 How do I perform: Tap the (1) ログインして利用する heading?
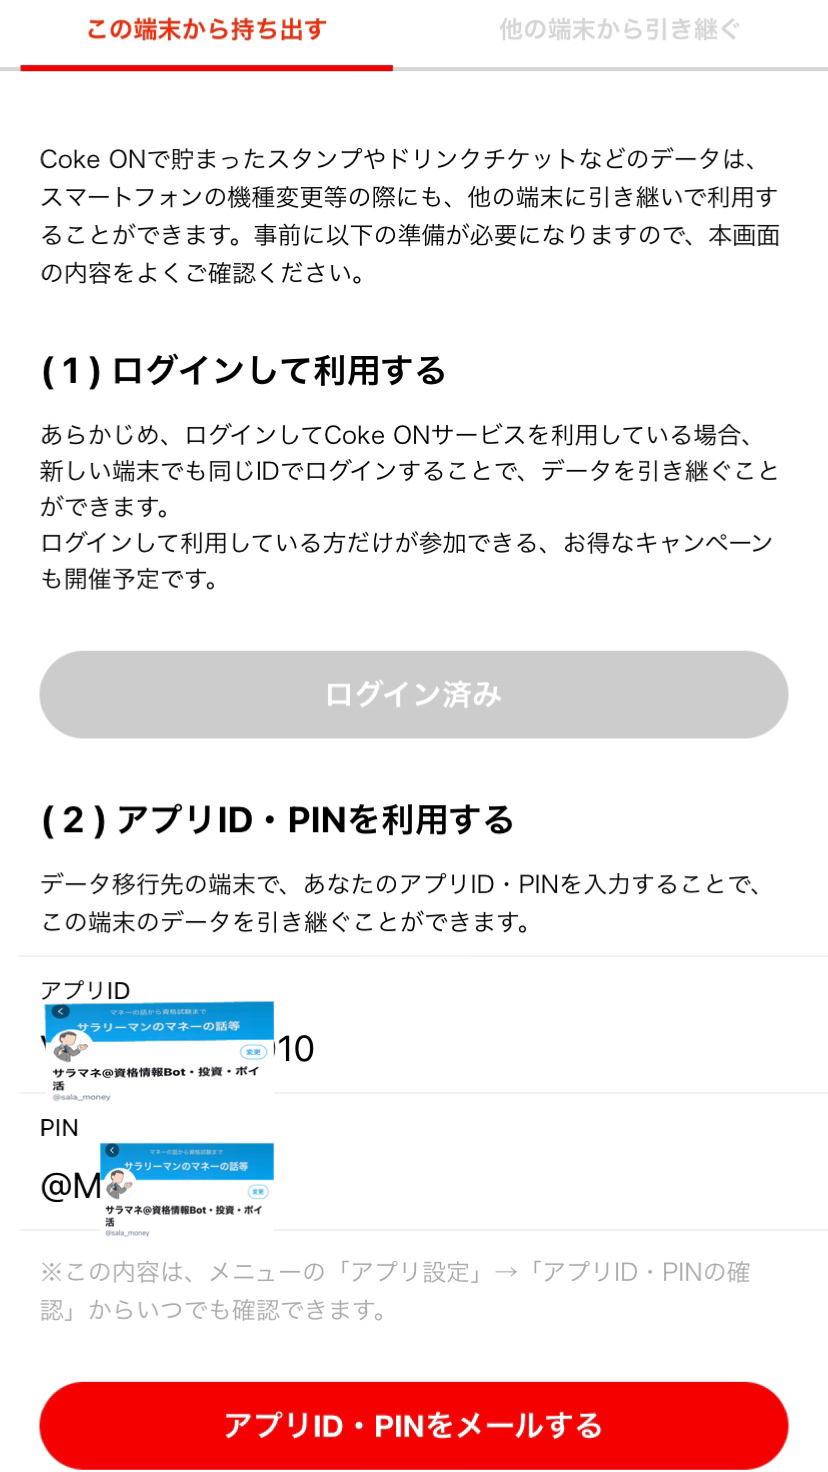point(243,371)
